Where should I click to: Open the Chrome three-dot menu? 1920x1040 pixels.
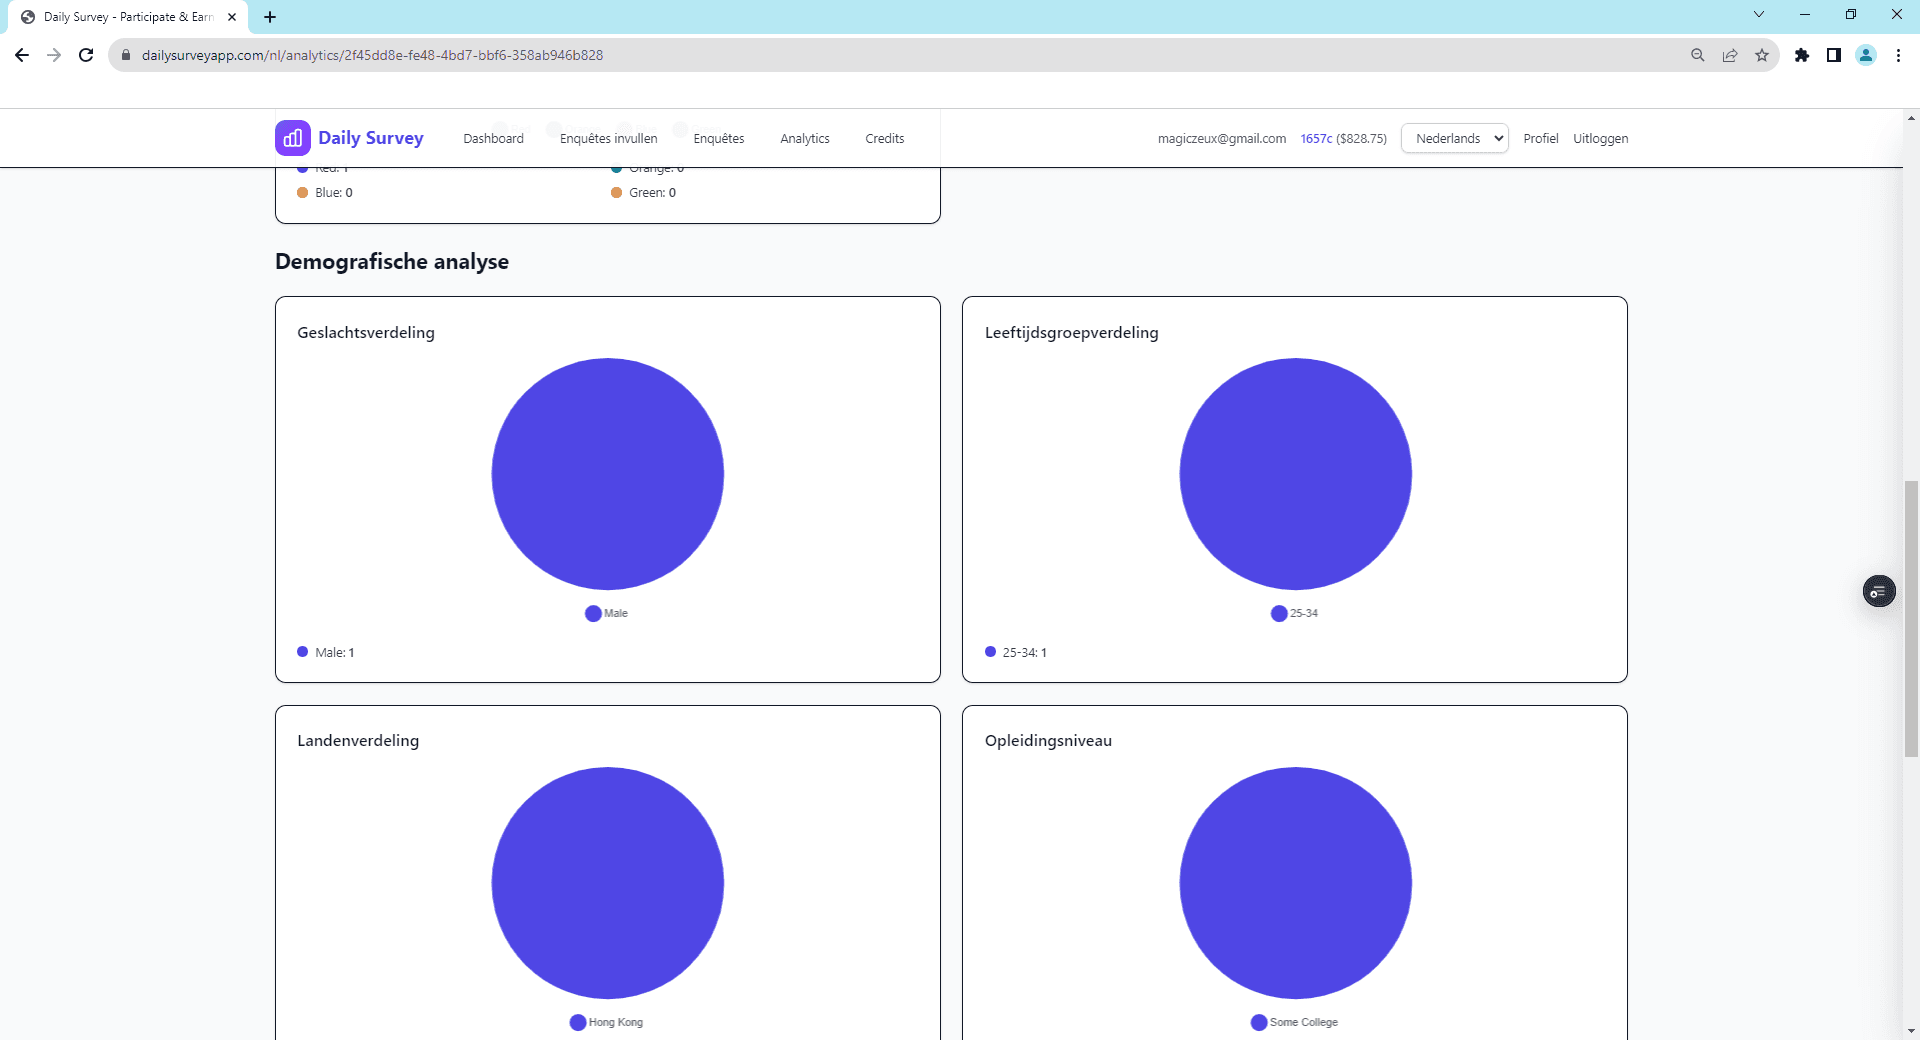pyautogui.click(x=1898, y=55)
